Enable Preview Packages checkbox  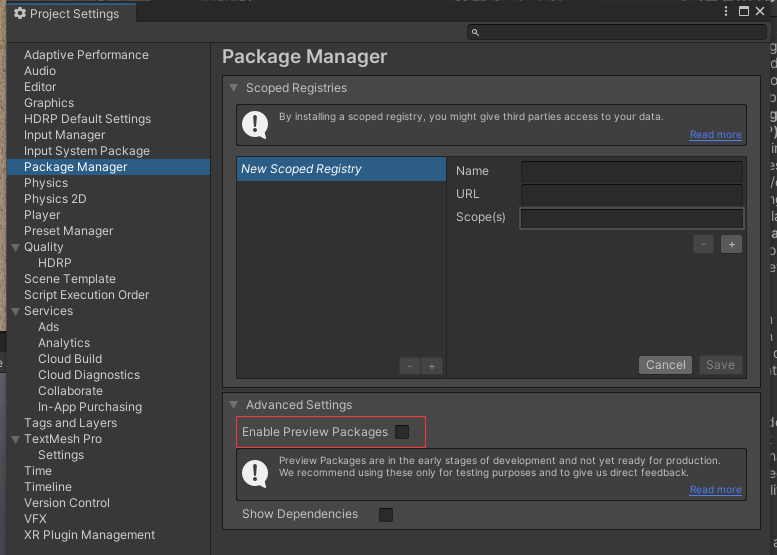coord(402,432)
